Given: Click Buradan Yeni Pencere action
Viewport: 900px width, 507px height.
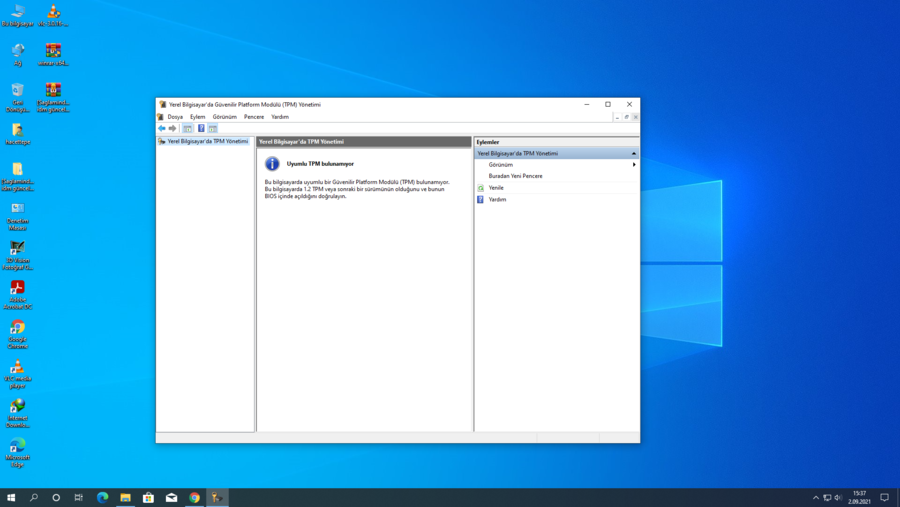Looking at the screenshot, I should tap(515, 176).
